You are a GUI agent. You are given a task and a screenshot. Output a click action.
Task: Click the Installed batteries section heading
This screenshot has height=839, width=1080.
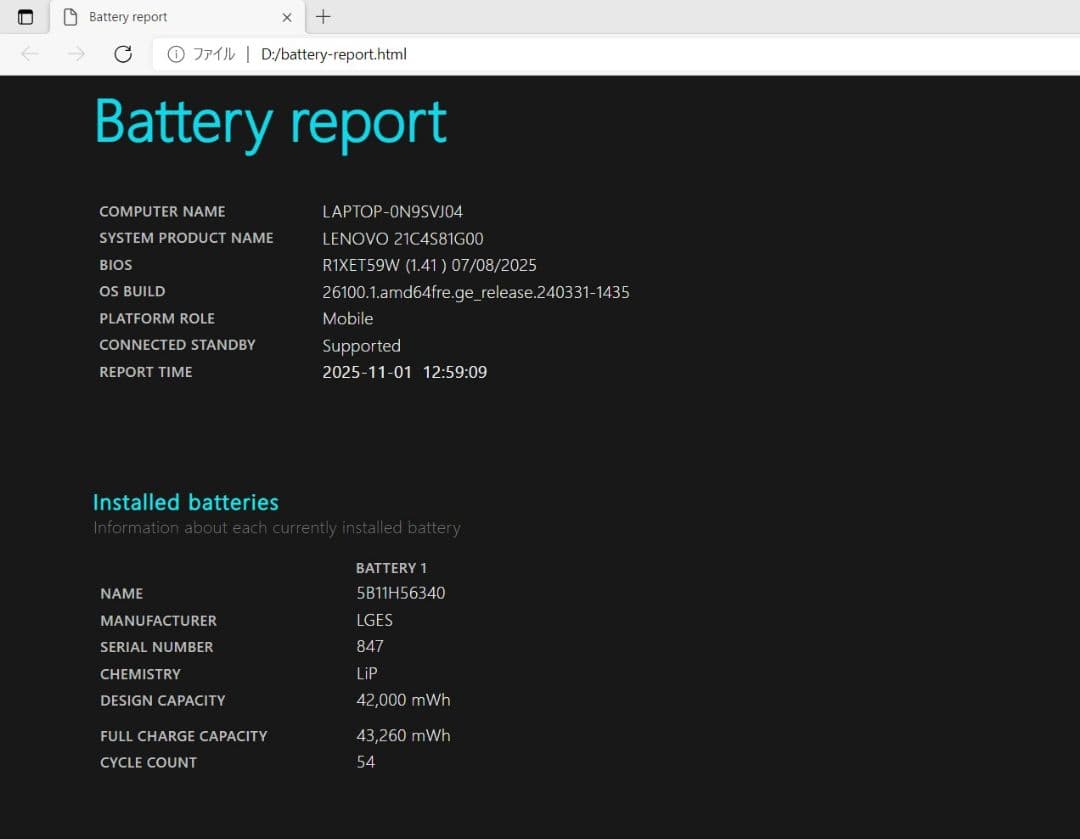(185, 502)
